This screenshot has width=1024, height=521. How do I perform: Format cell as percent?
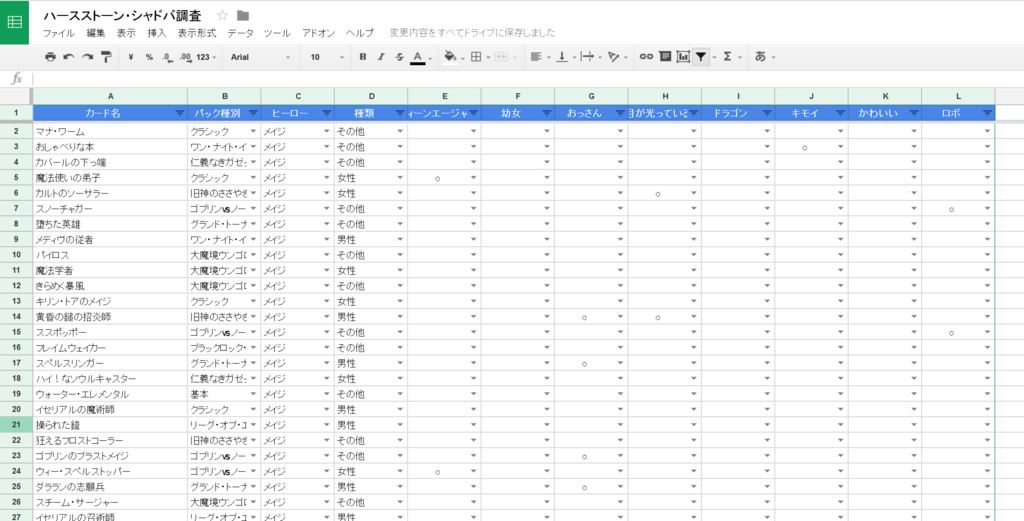click(149, 57)
